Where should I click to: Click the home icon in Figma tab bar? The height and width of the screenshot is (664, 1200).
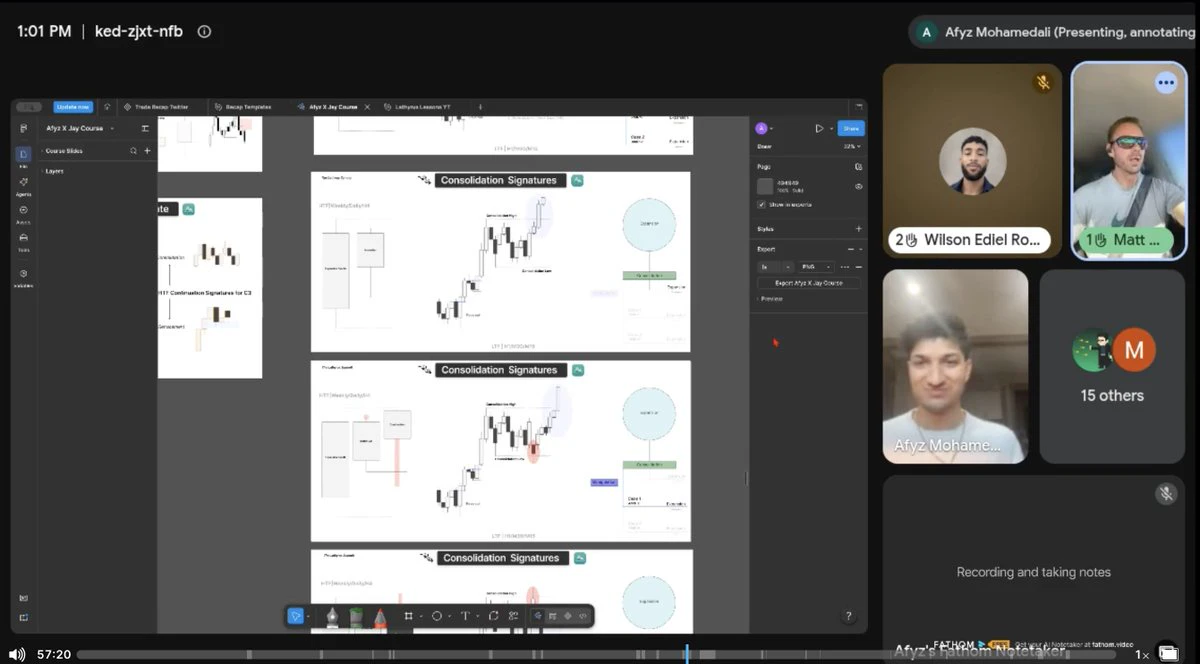point(107,106)
